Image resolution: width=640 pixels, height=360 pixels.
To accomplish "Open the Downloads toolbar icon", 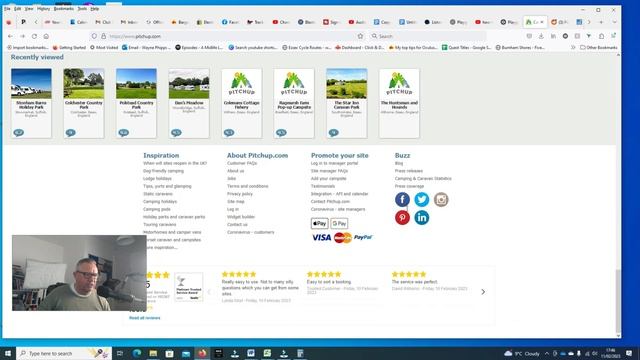I will point(541,36).
